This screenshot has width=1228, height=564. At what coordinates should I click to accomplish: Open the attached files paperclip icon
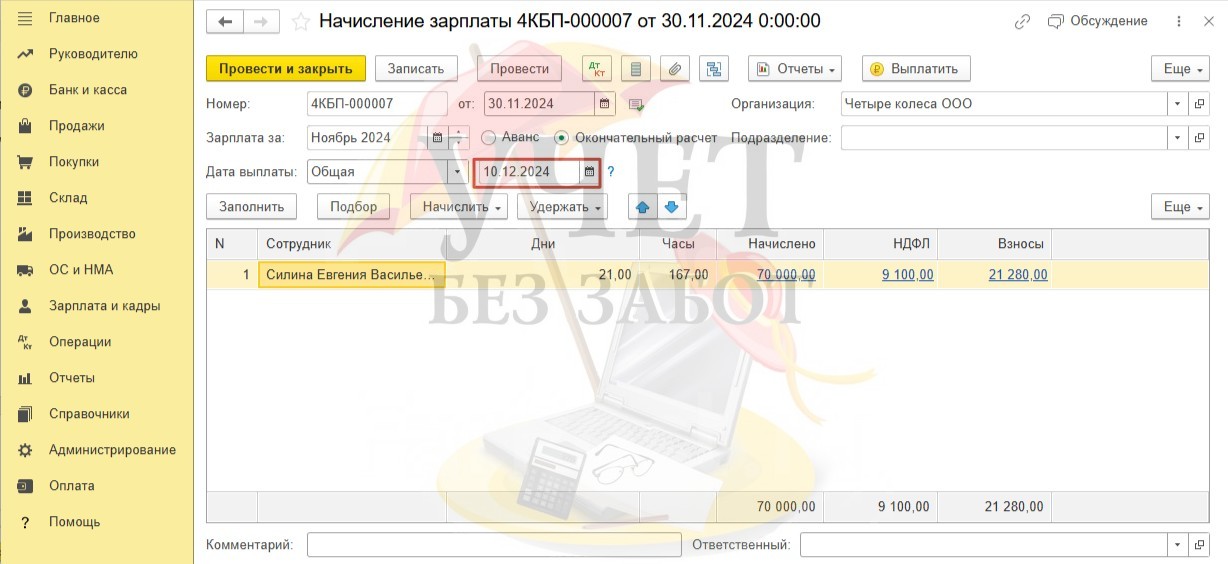pos(676,69)
